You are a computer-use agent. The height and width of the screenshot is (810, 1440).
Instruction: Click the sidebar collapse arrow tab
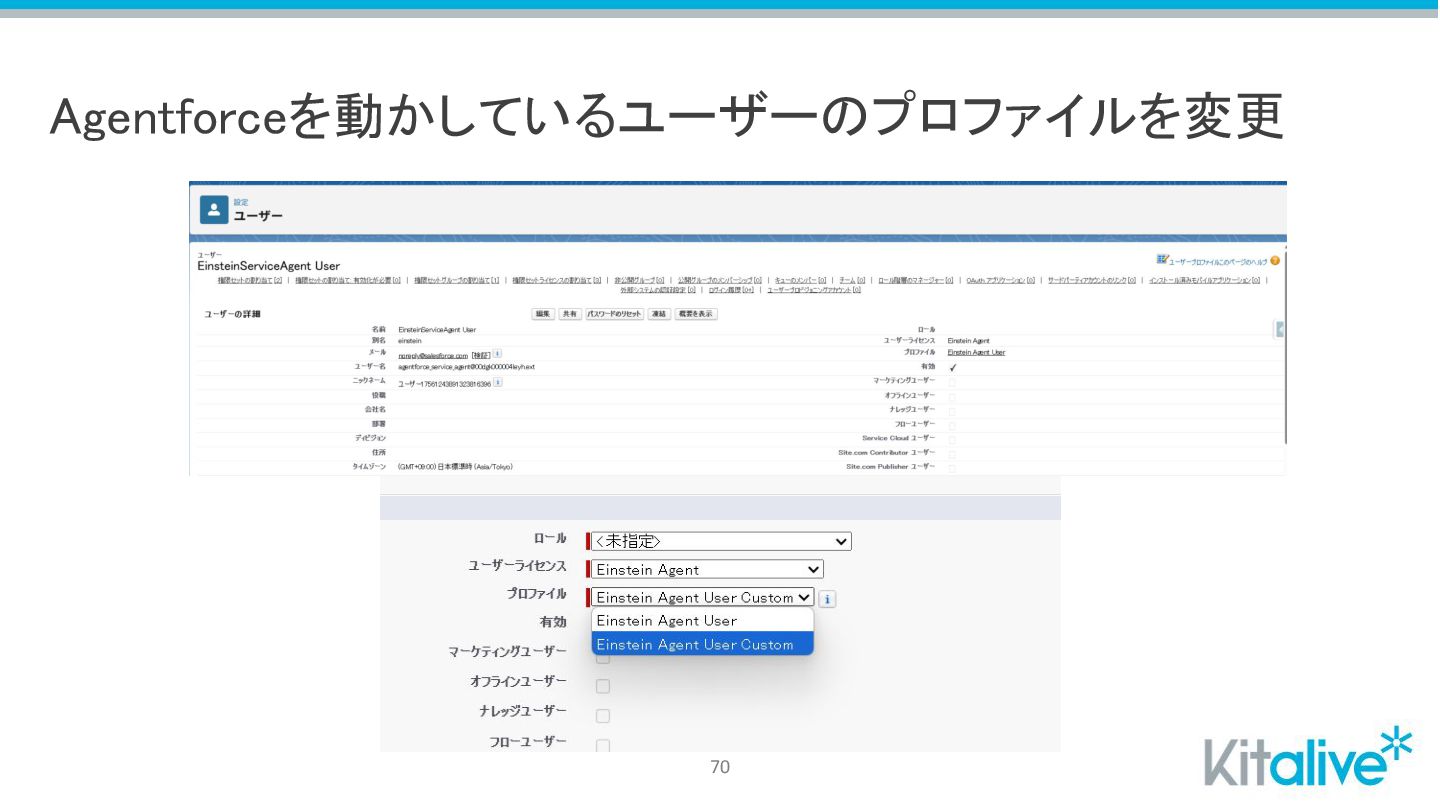[x=1280, y=330]
